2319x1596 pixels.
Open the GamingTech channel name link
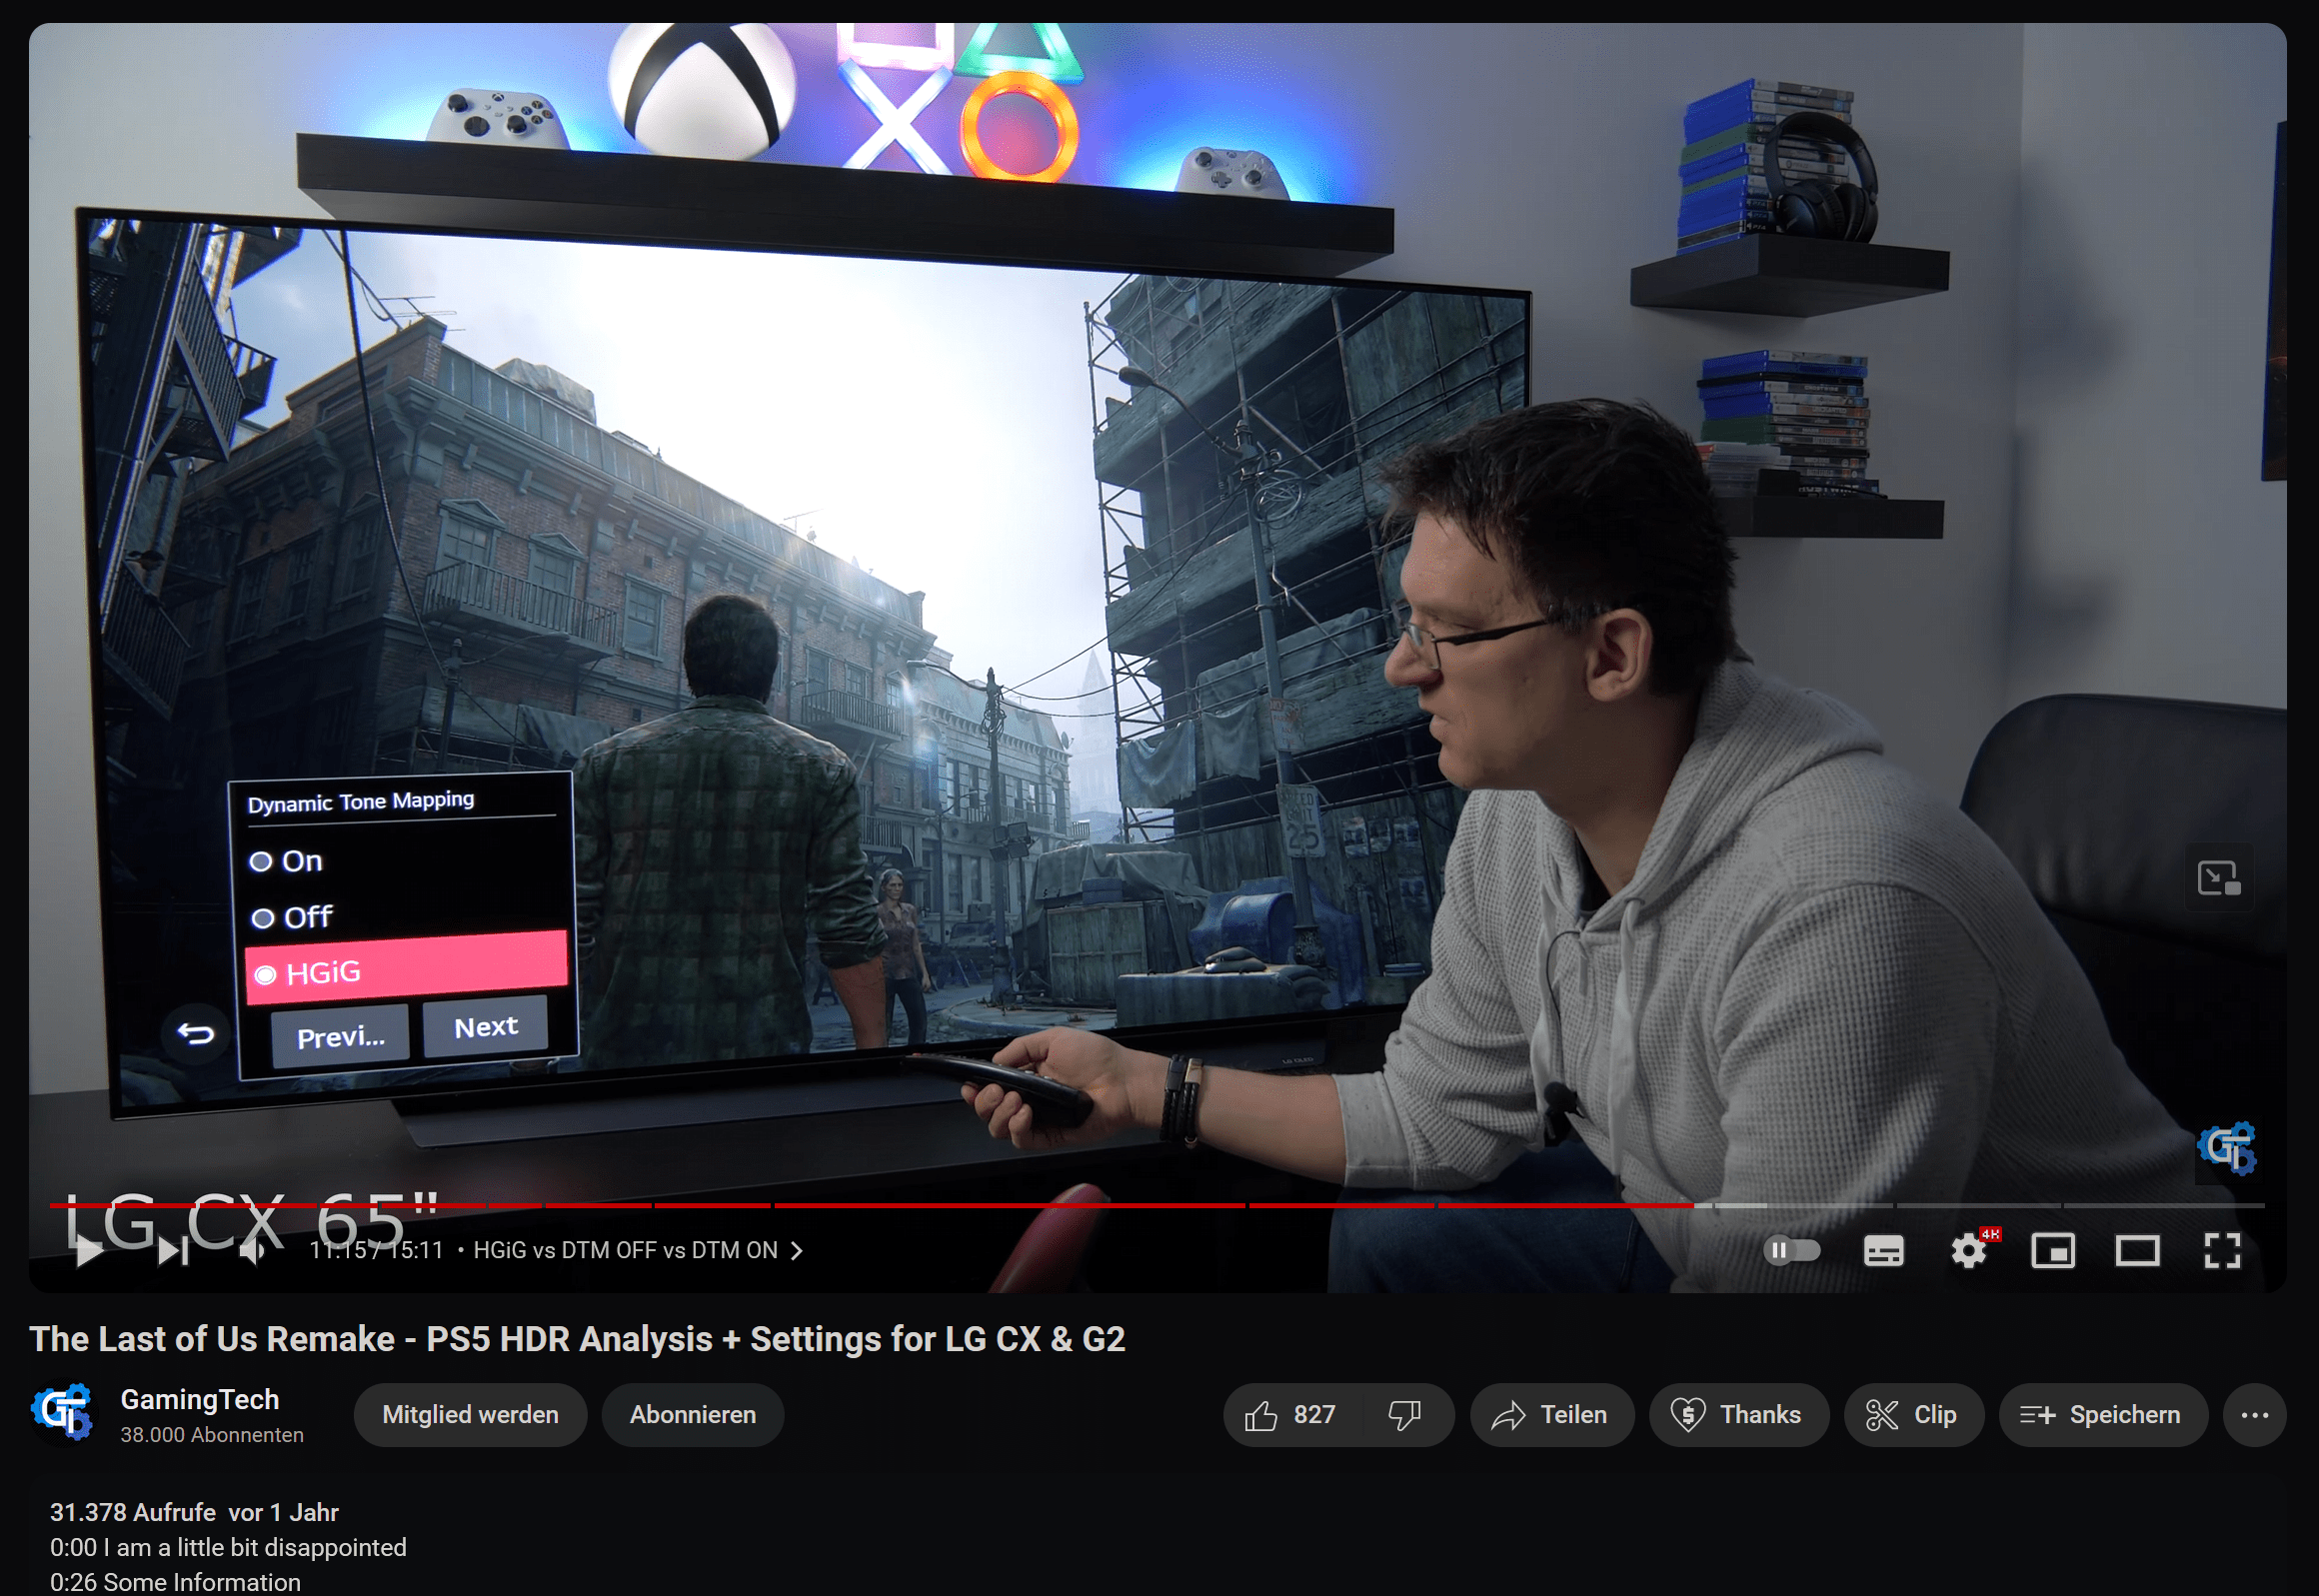pyautogui.click(x=200, y=1399)
